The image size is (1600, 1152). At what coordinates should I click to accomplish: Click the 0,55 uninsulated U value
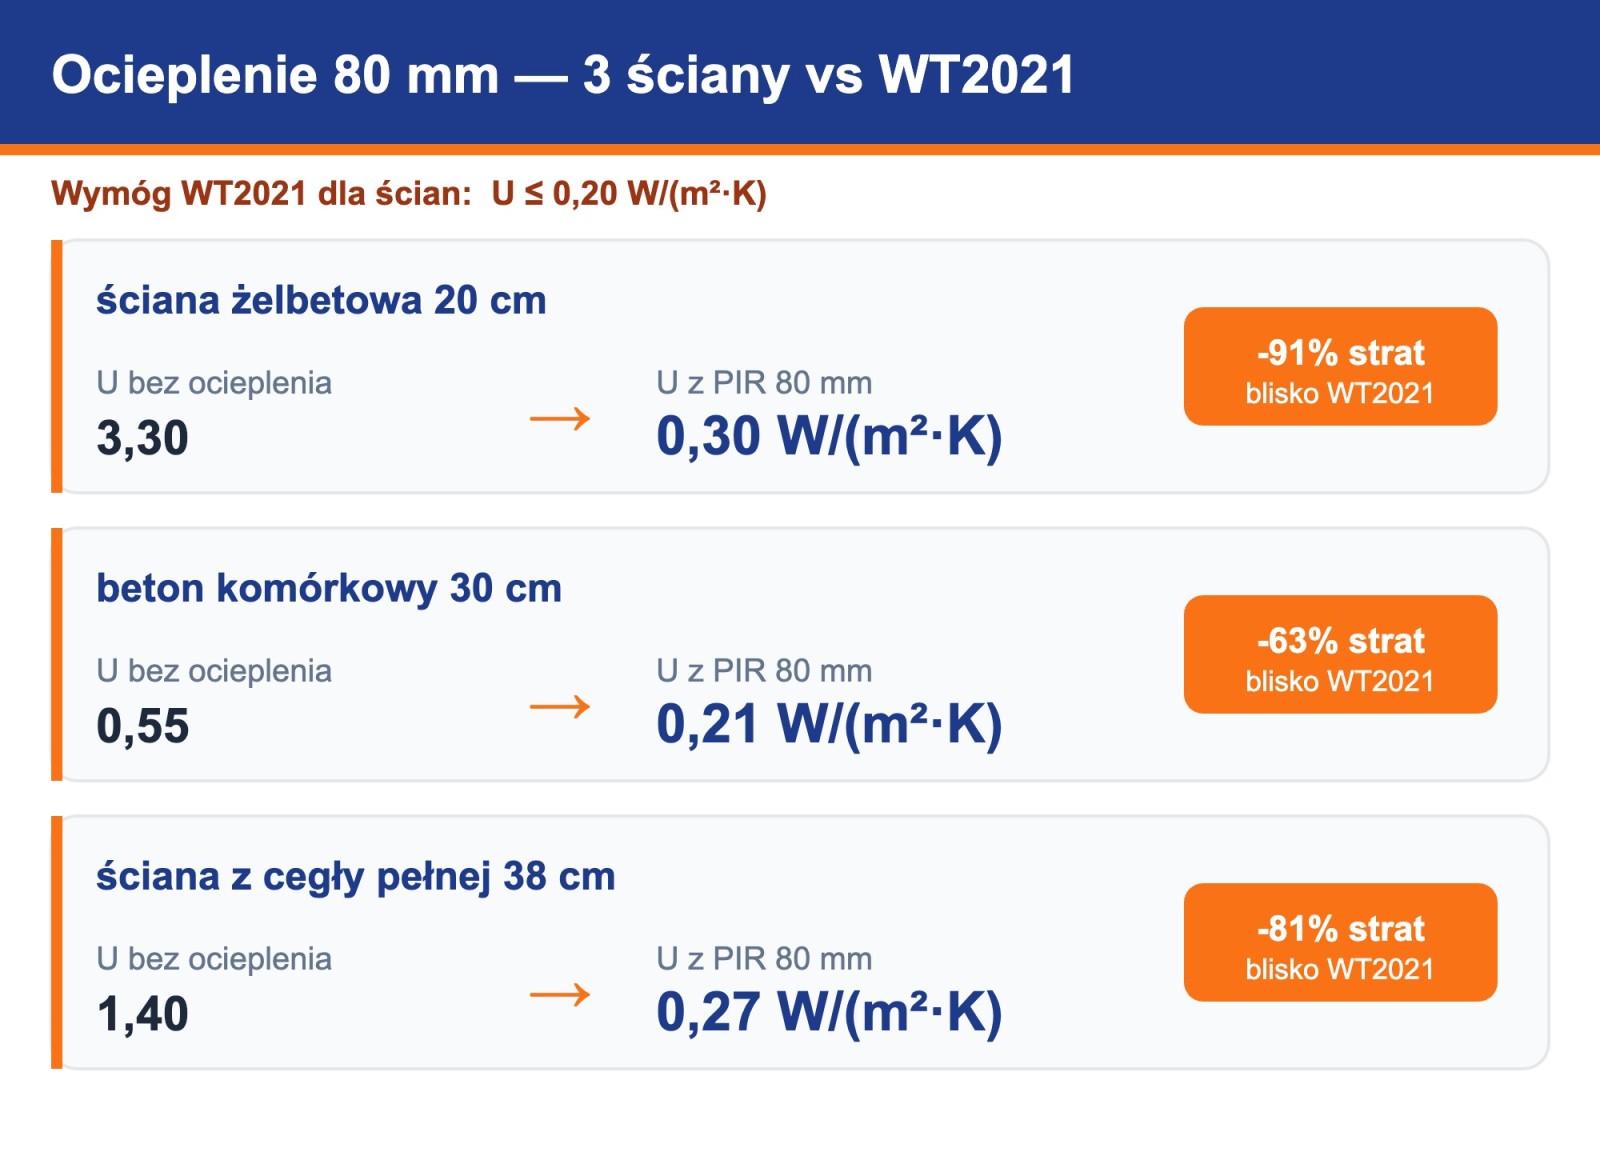[142, 726]
